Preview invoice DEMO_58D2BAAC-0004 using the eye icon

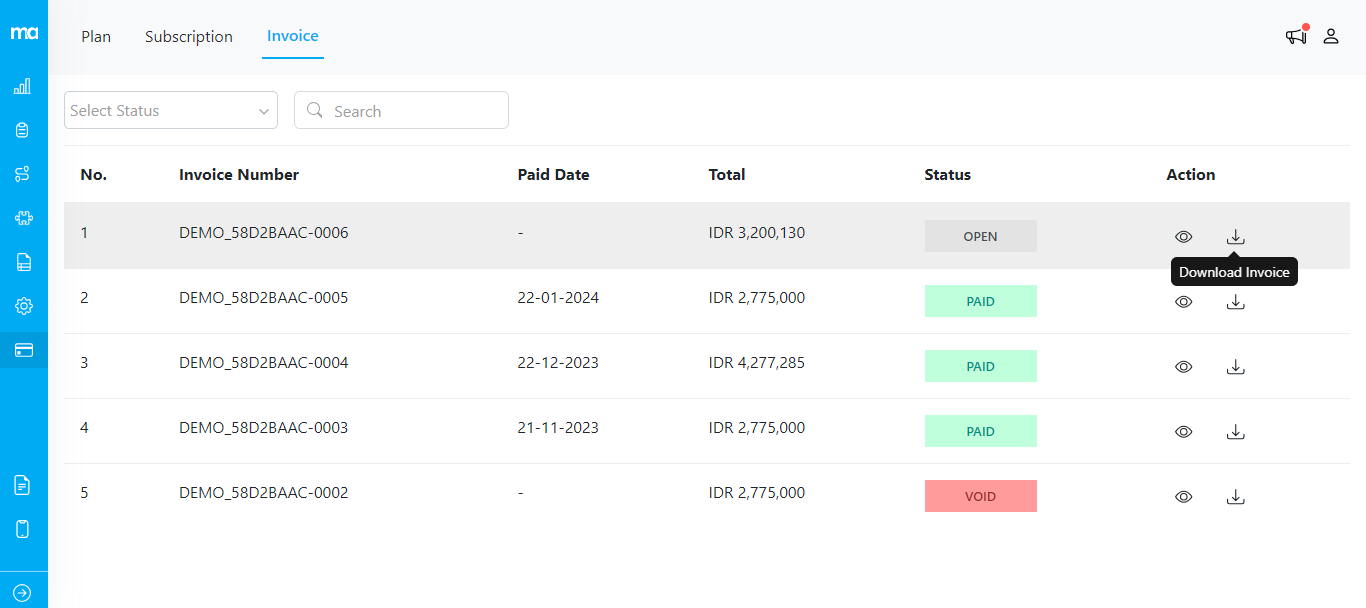click(1183, 366)
